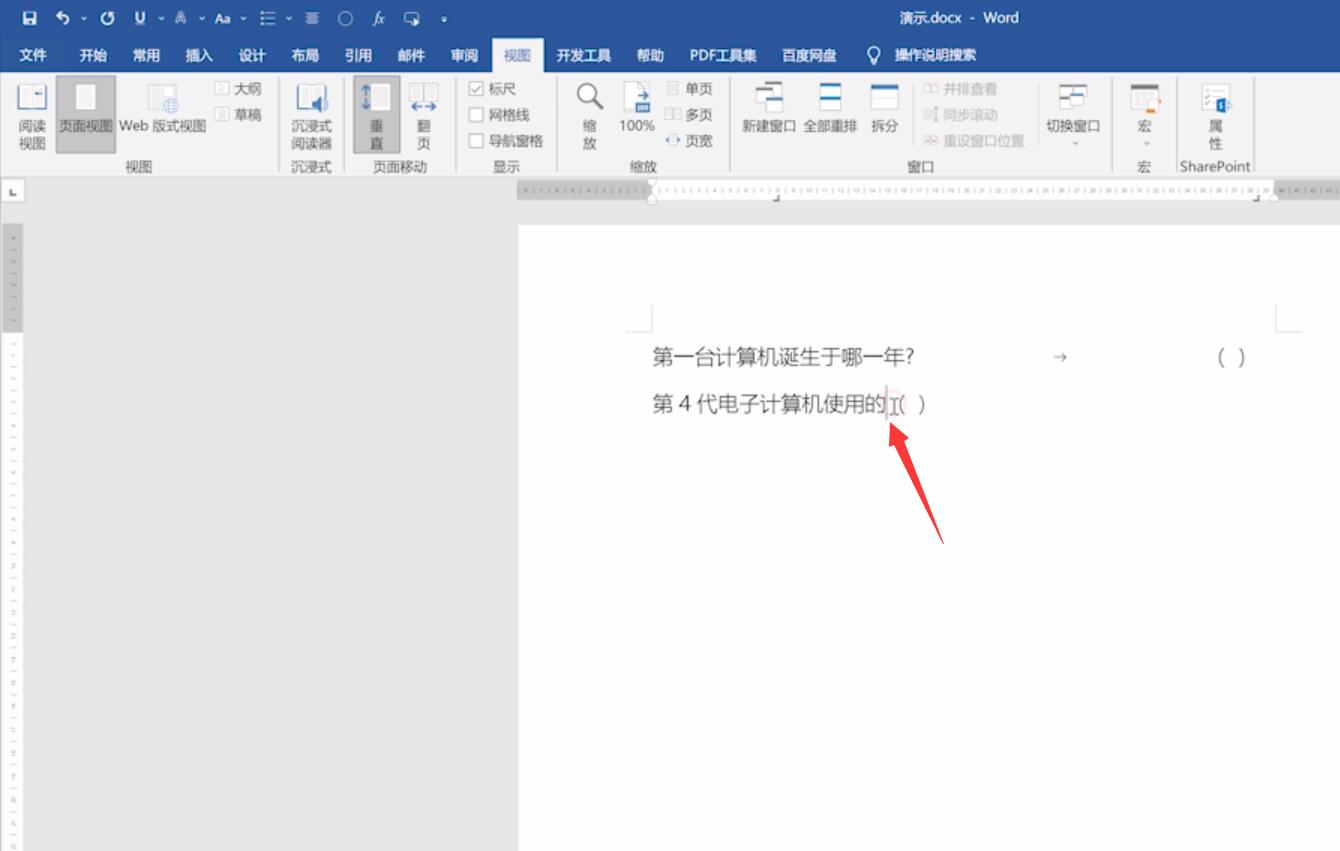
Task: Open the File (文件) tab
Action: 33,55
